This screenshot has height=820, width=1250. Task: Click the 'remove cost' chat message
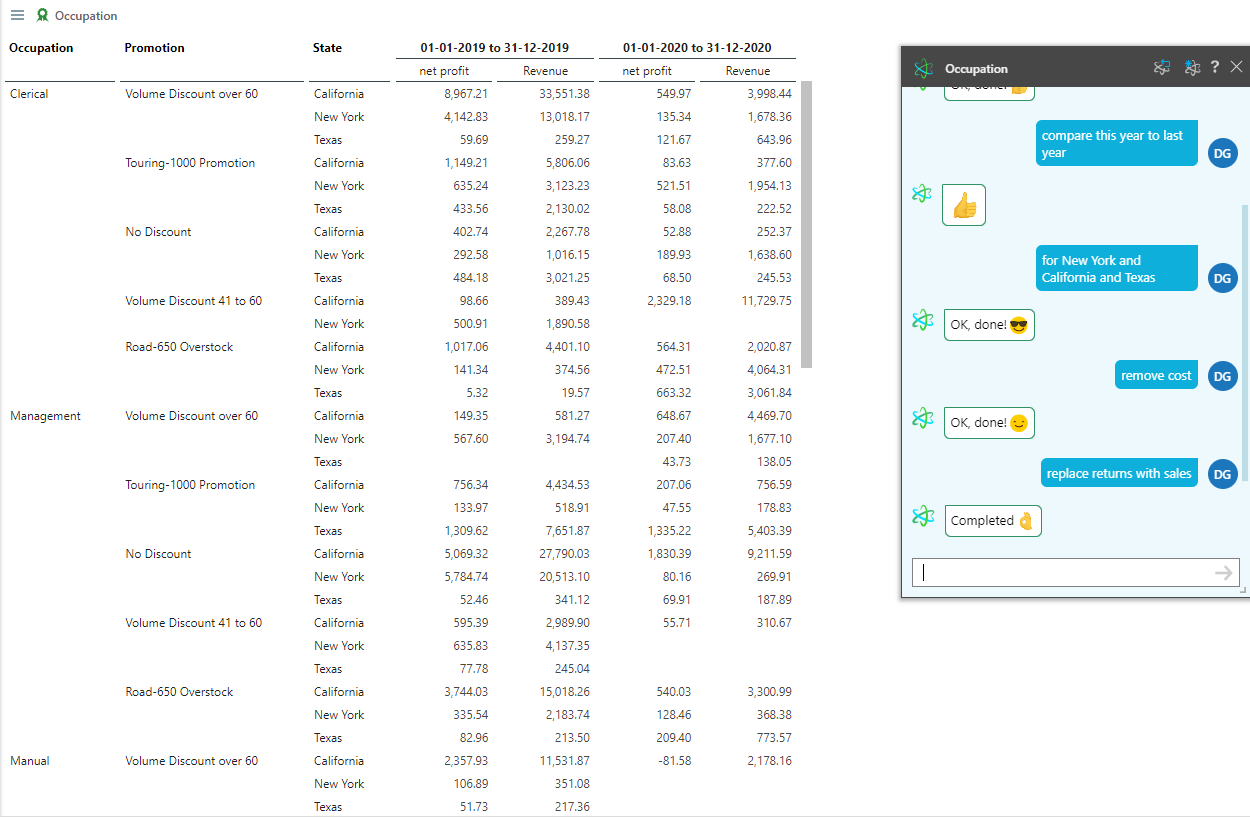1156,375
